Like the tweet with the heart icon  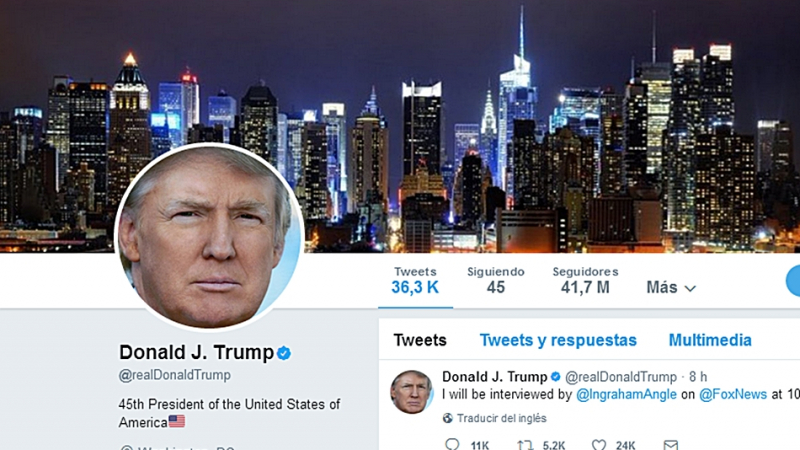pos(598,445)
